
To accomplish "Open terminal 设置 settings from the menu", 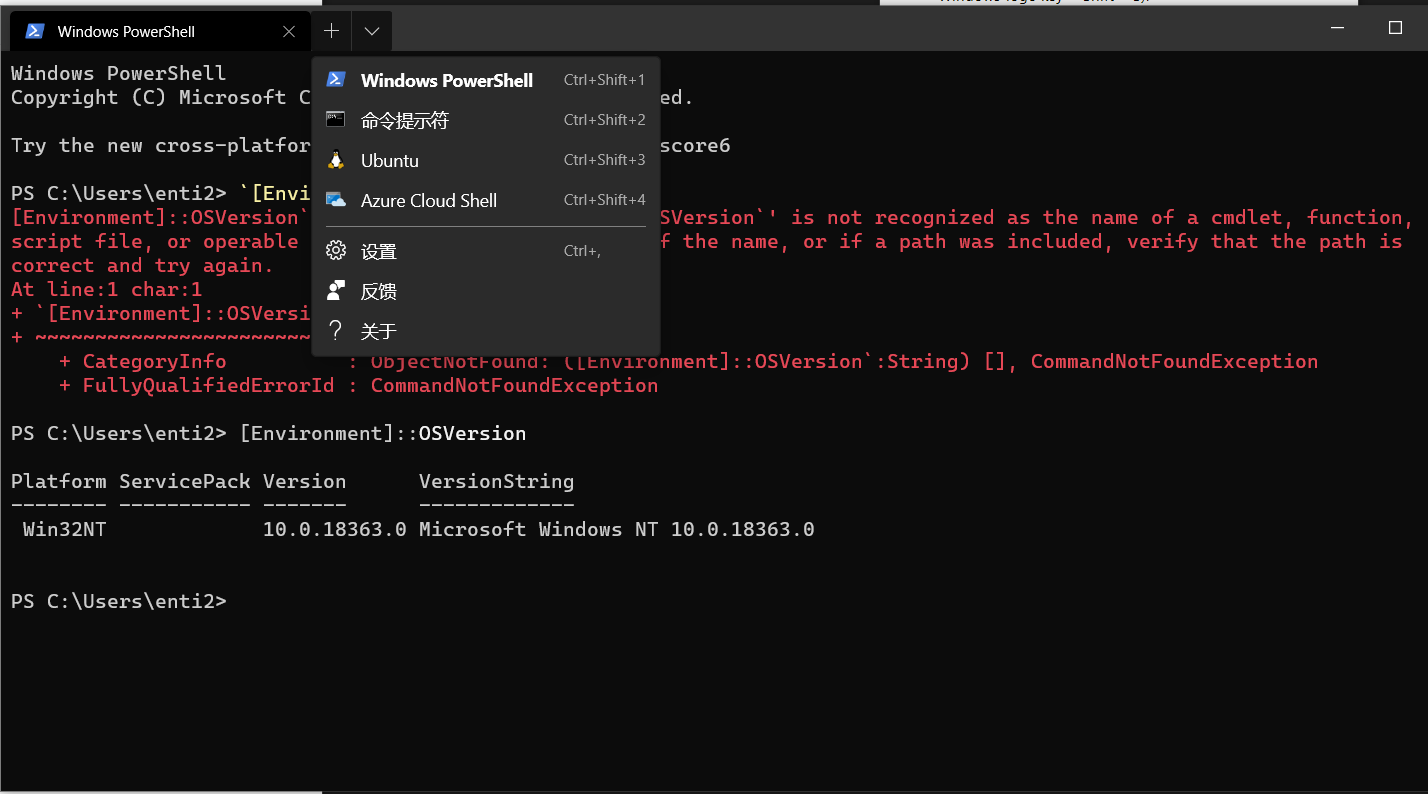I will tap(377, 250).
